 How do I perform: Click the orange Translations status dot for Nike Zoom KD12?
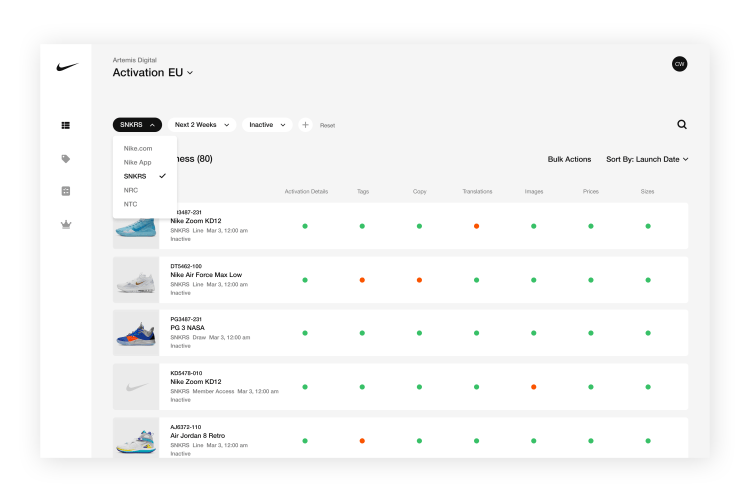[476, 226]
